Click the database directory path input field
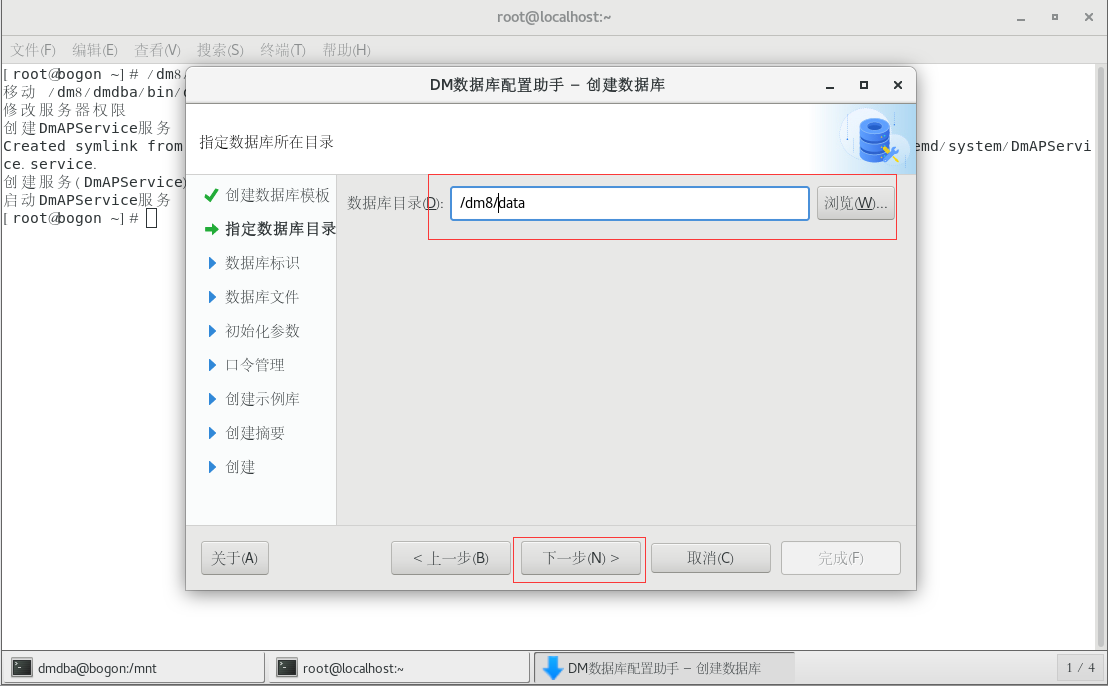 pos(630,204)
